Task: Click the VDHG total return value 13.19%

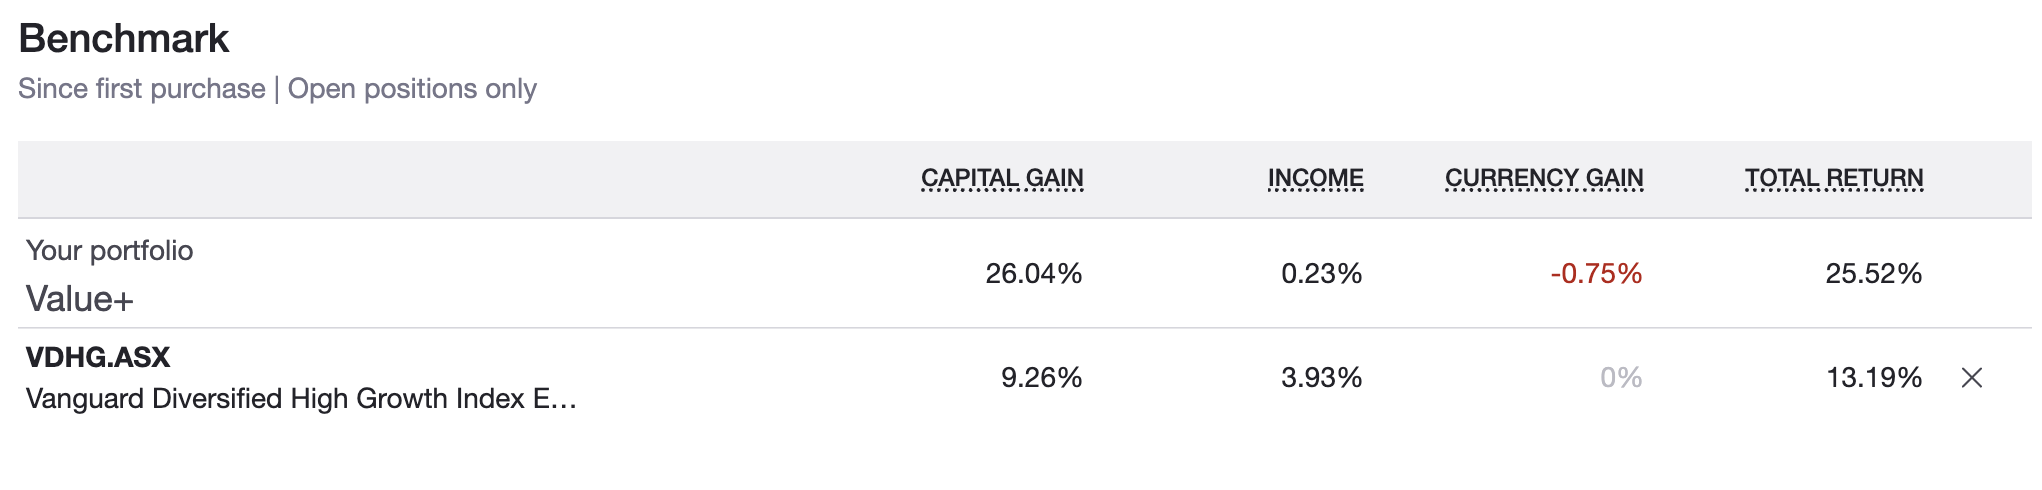Action: point(1874,378)
